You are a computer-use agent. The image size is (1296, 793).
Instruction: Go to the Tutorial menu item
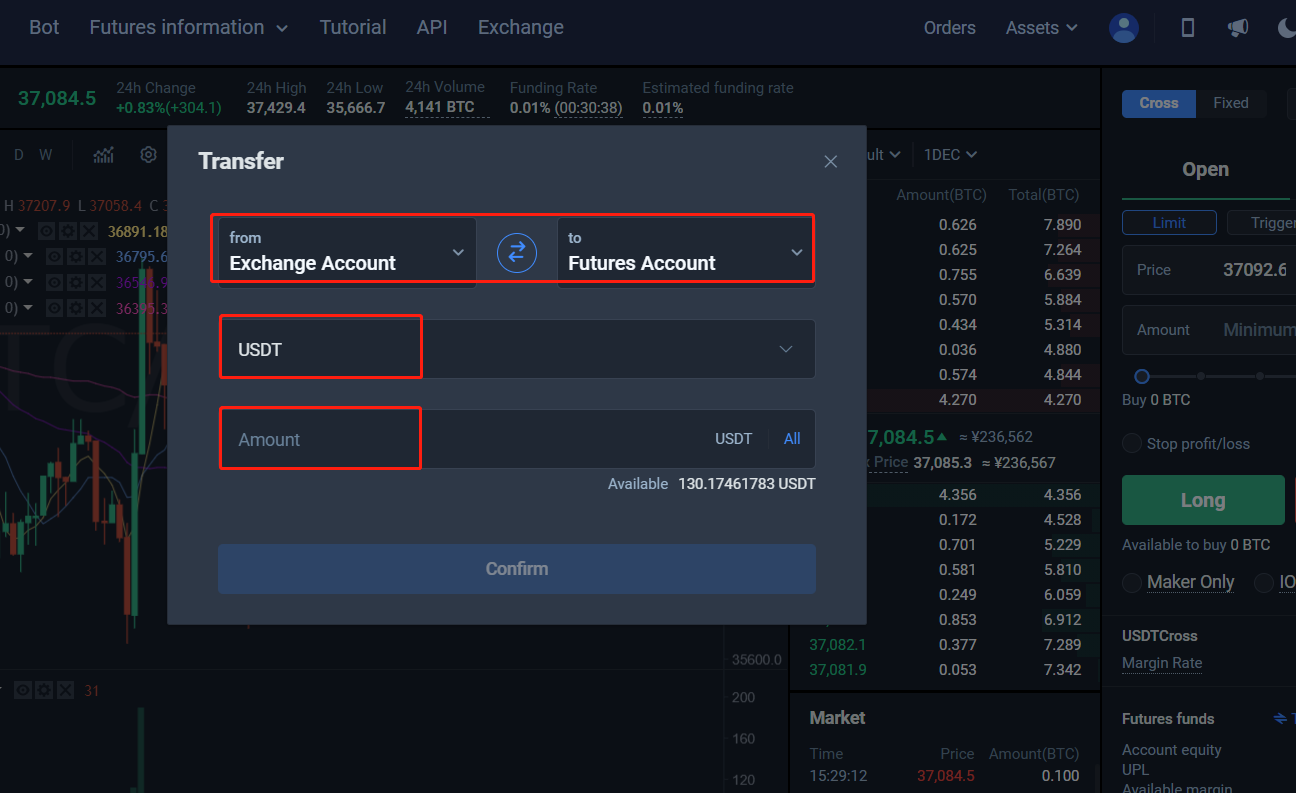click(x=353, y=28)
